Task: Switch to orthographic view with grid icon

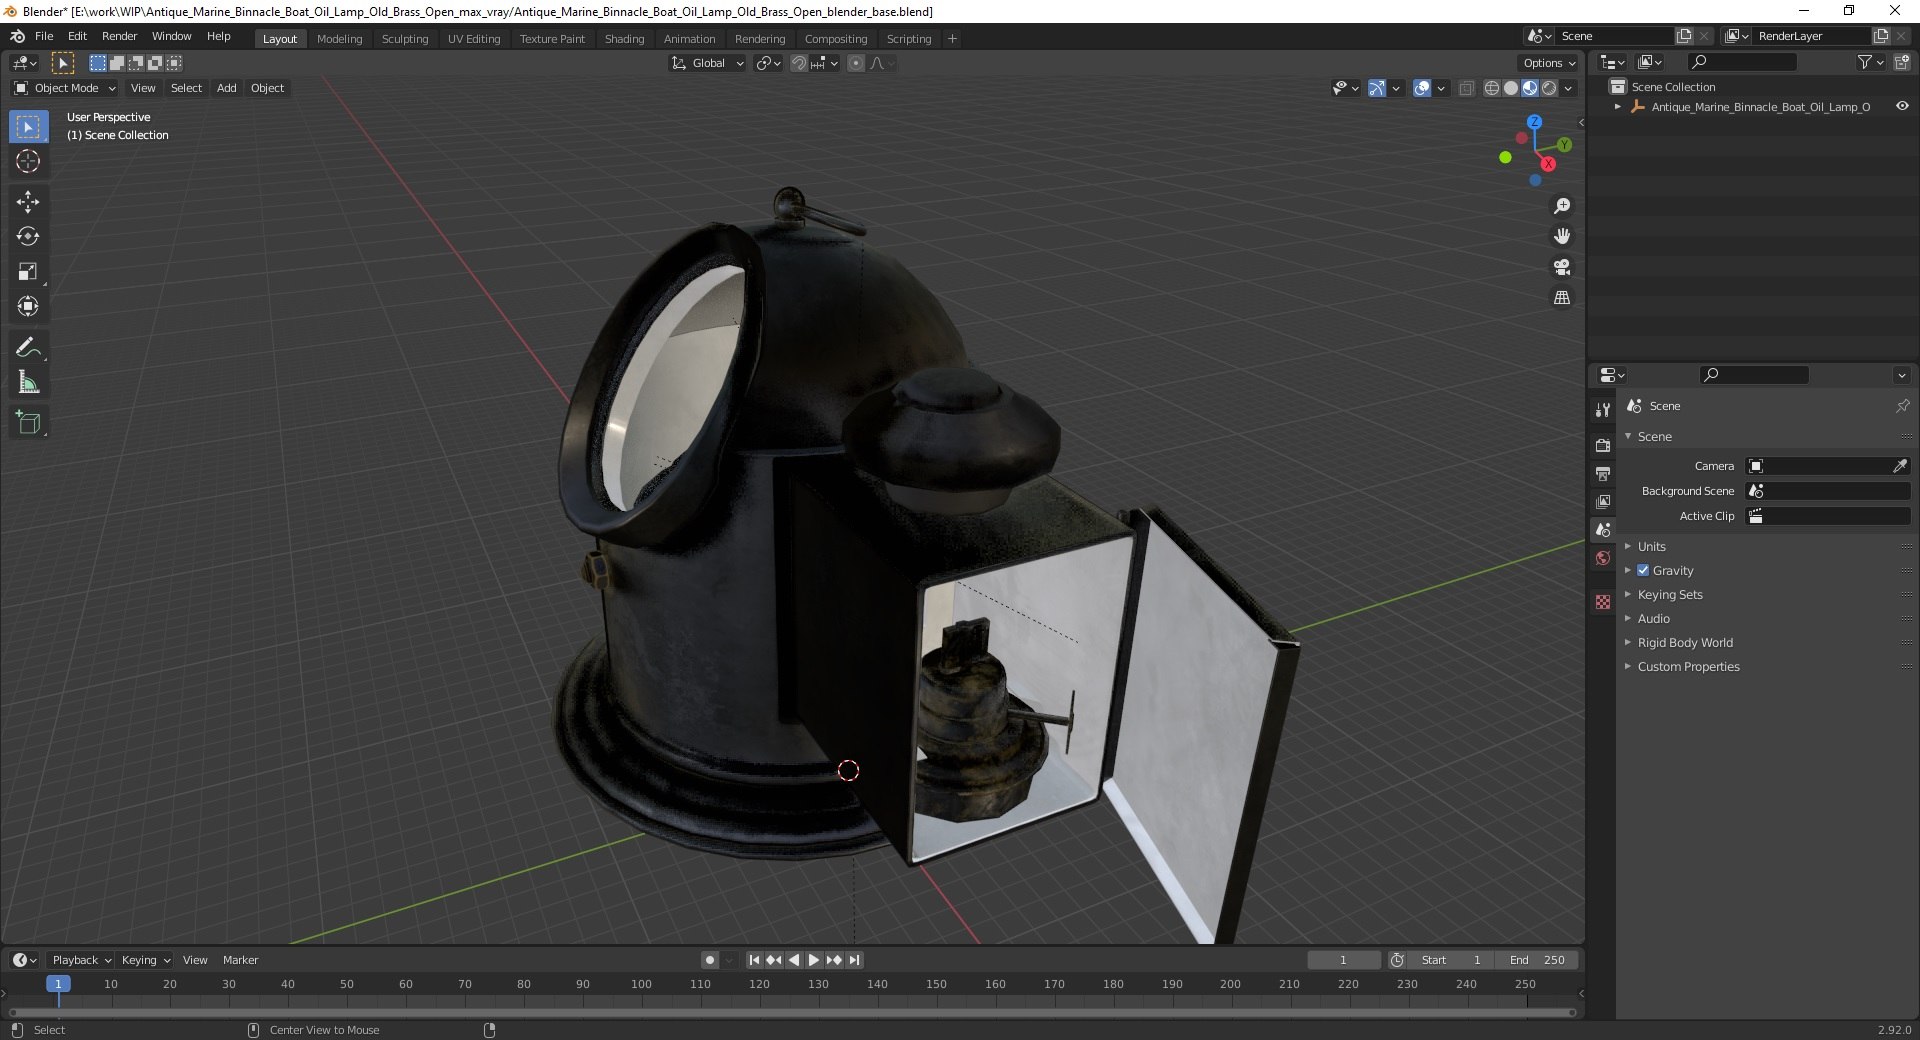Action: pos(1561,298)
